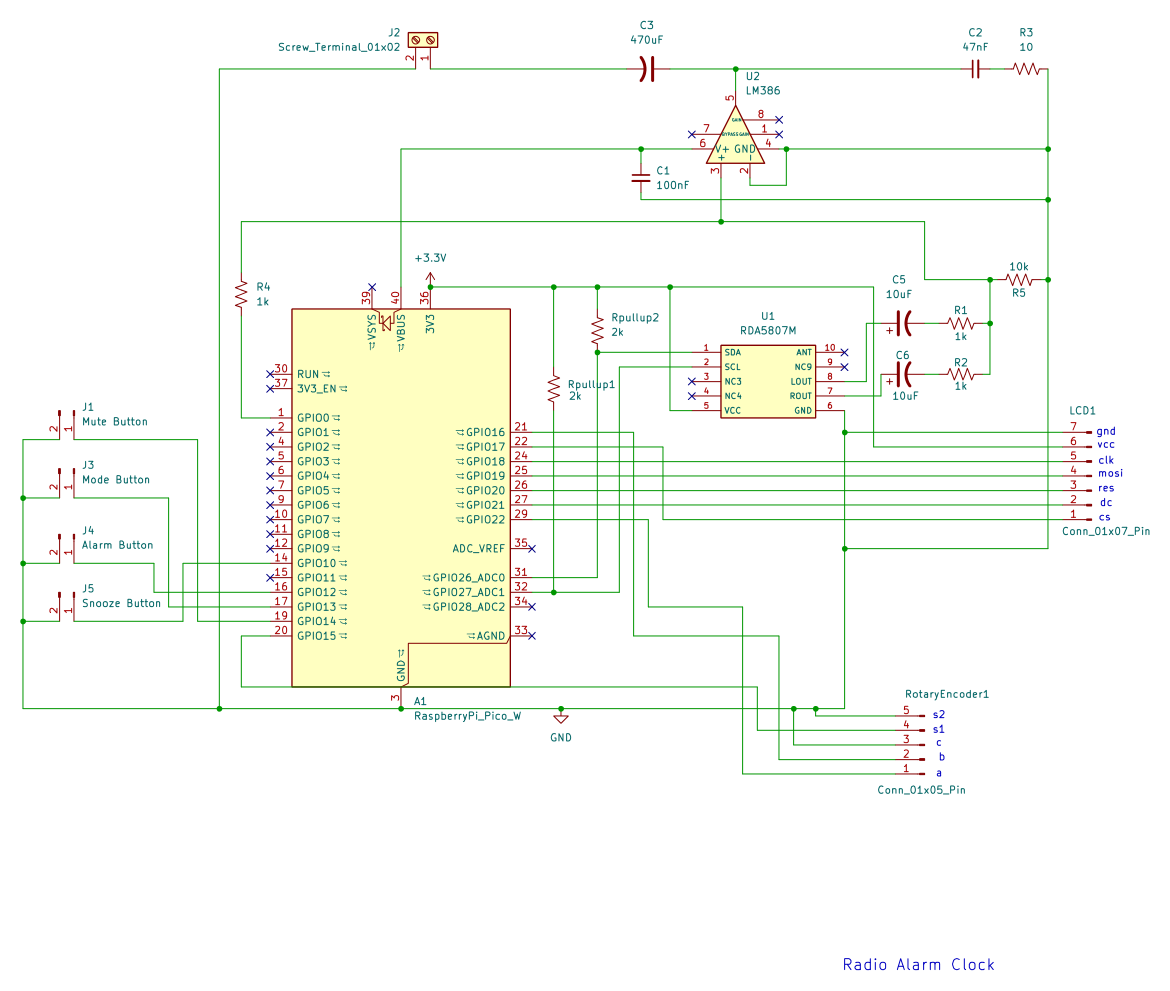The height and width of the screenshot is (991, 1170).
Task: Select the J1 Mute Button connector symbol
Action: (x=66, y=423)
